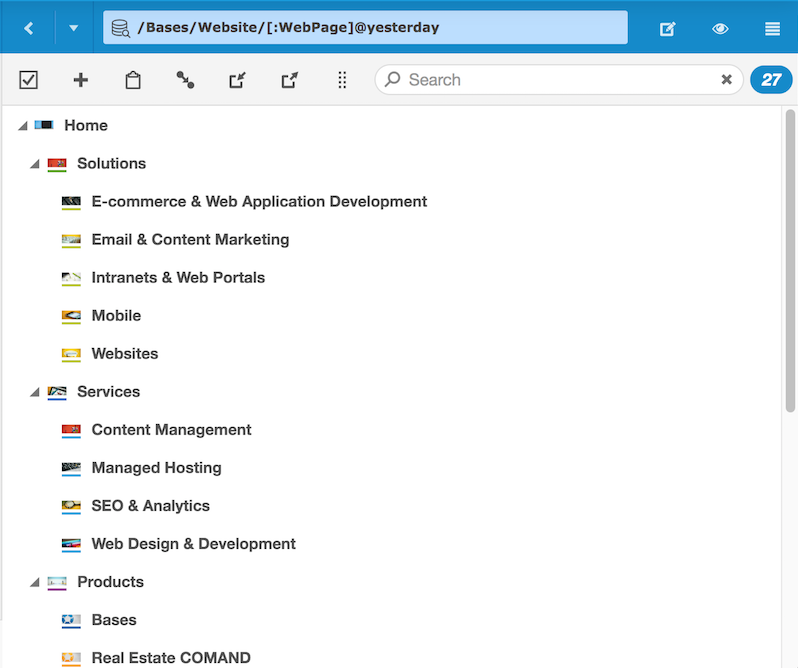Viewport: 798px width, 668px height.
Task: Open the hamburger menu in header
Action: tap(772, 29)
